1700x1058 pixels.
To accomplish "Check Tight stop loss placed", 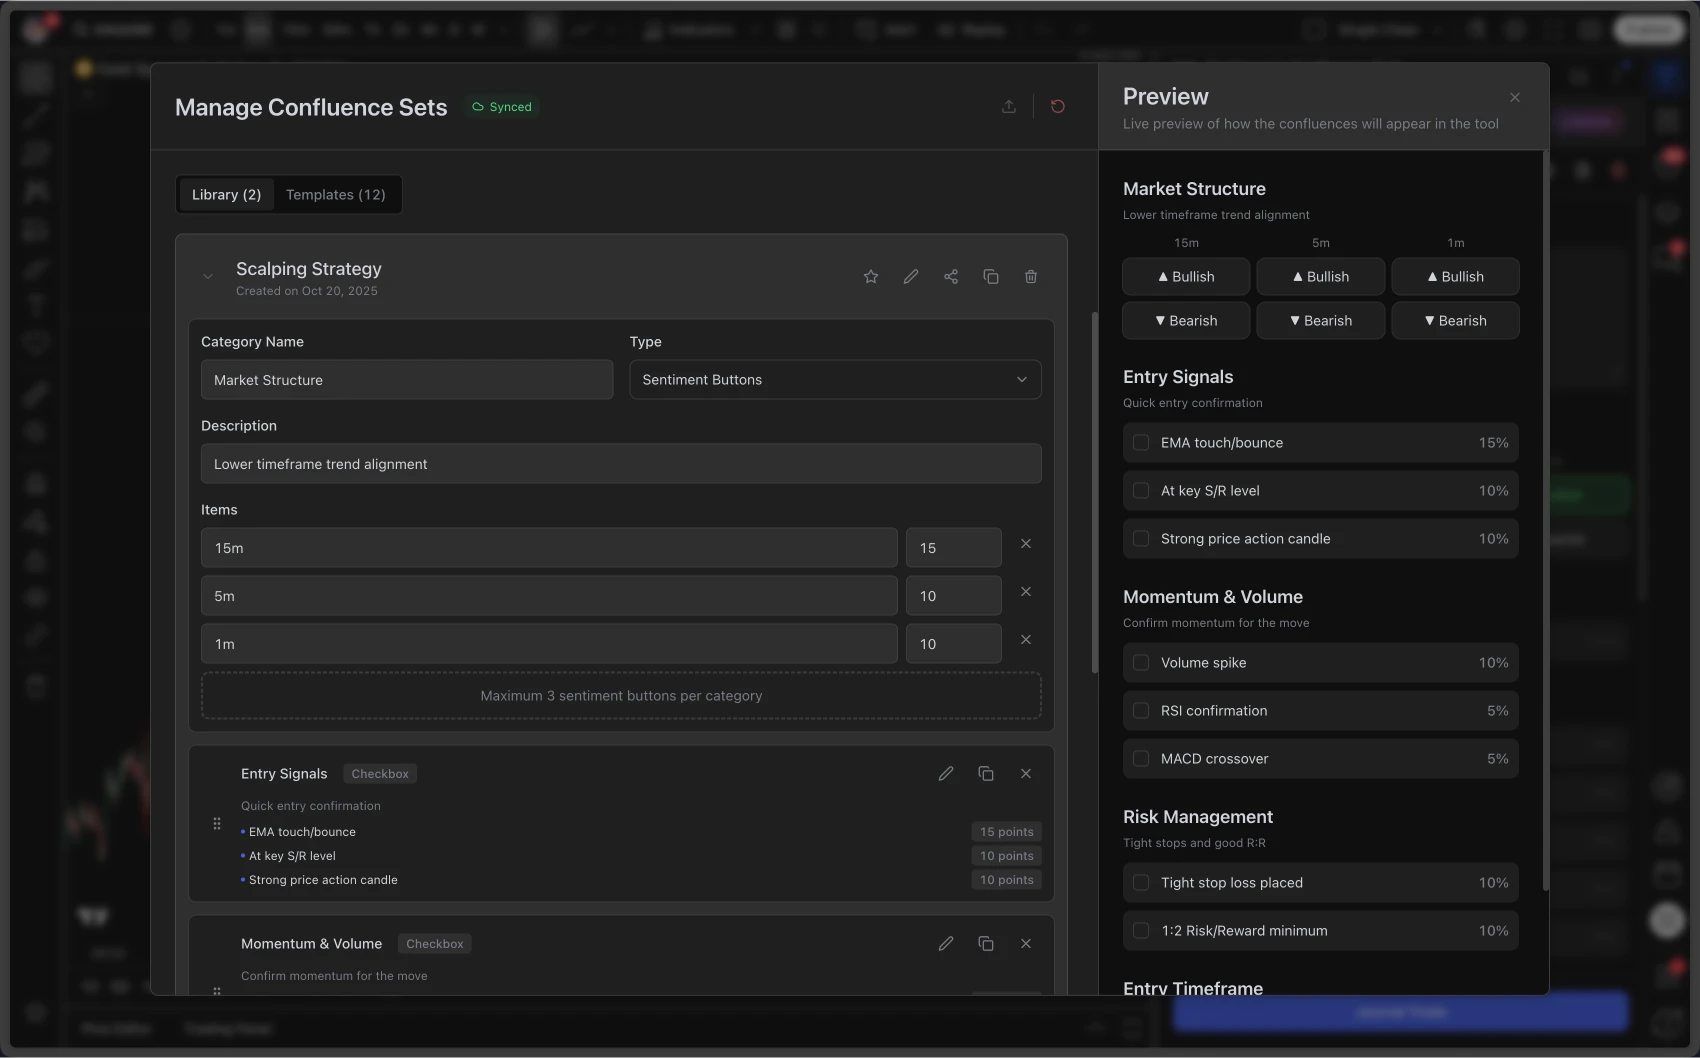I will pos(1141,883).
